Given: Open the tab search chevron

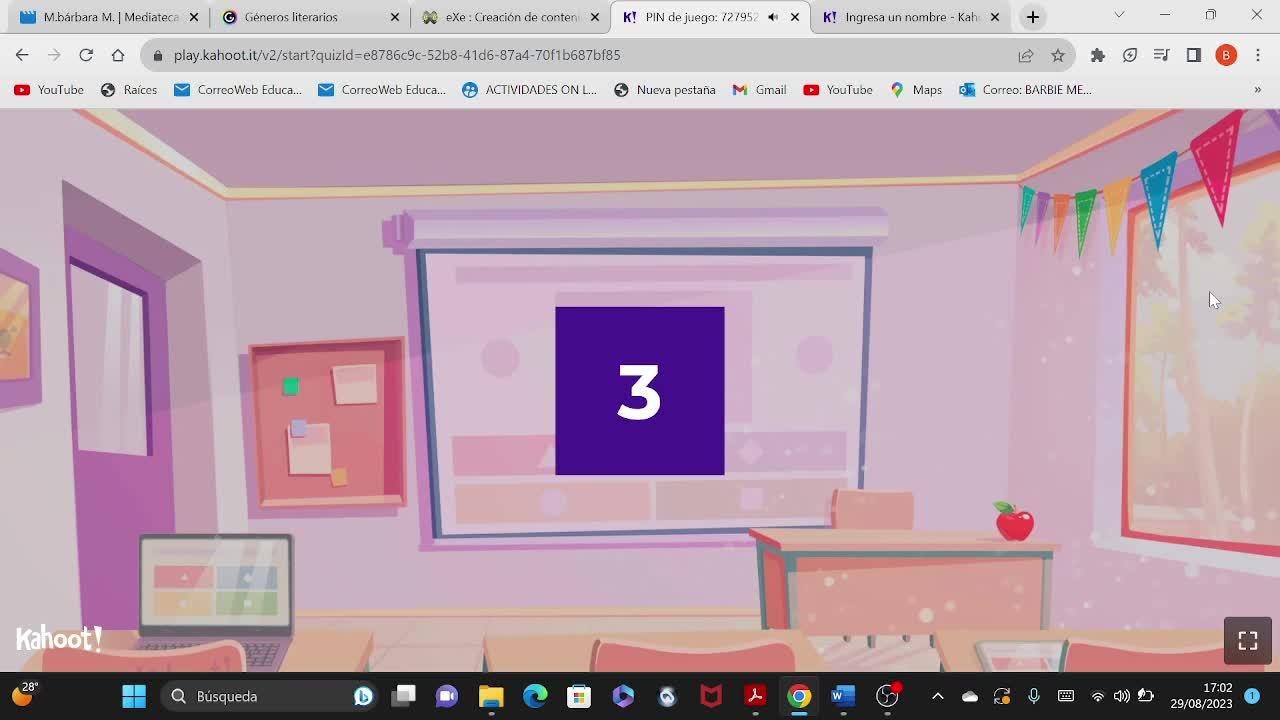Looking at the screenshot, I should click(1119, 15).
